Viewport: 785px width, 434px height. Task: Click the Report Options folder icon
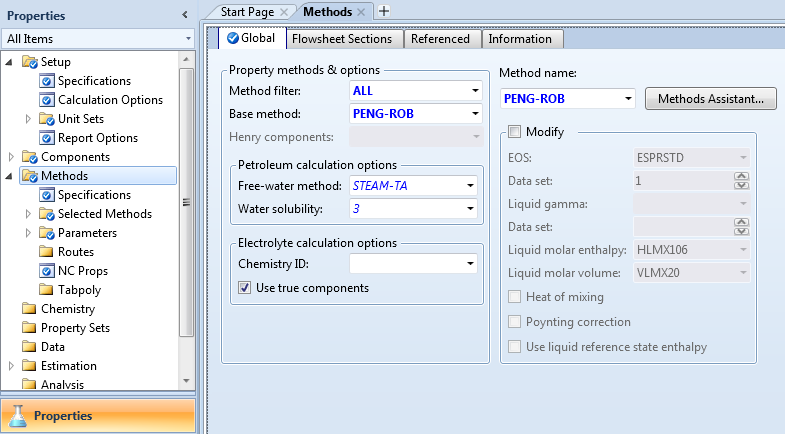point(46,138)
